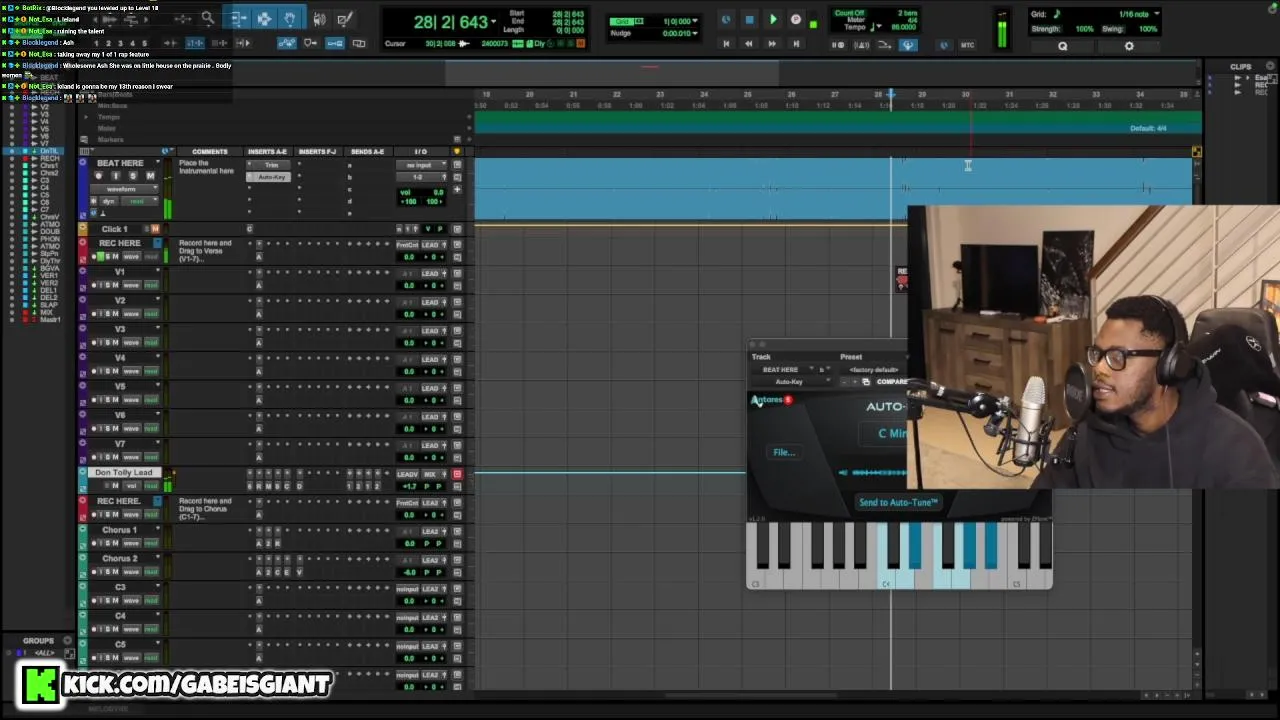Open main counter format dropdown
The image size is (1280, 720).
[495, 21]
